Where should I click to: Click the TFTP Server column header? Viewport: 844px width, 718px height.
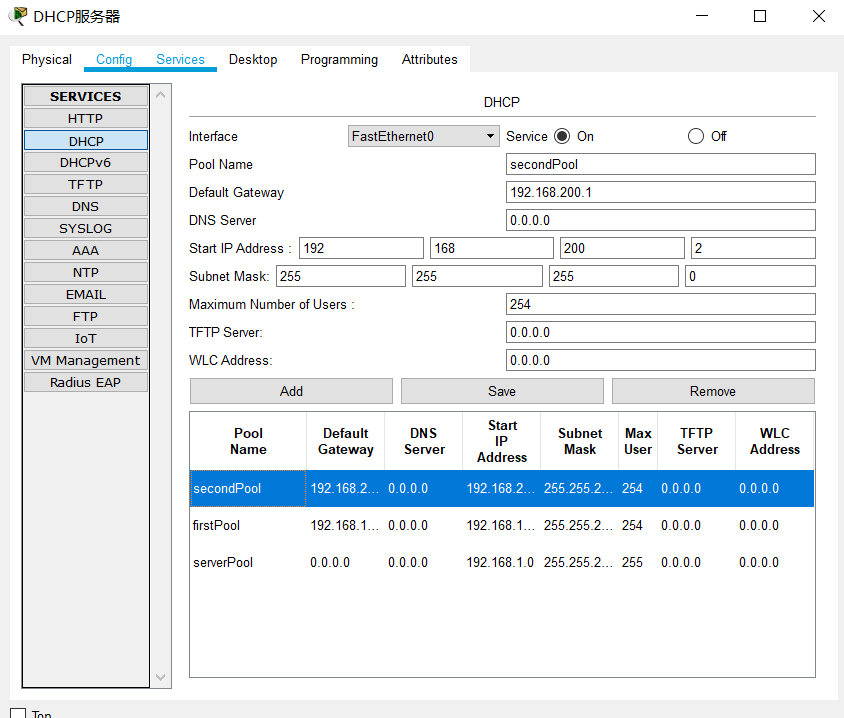(x=697, y=441)
